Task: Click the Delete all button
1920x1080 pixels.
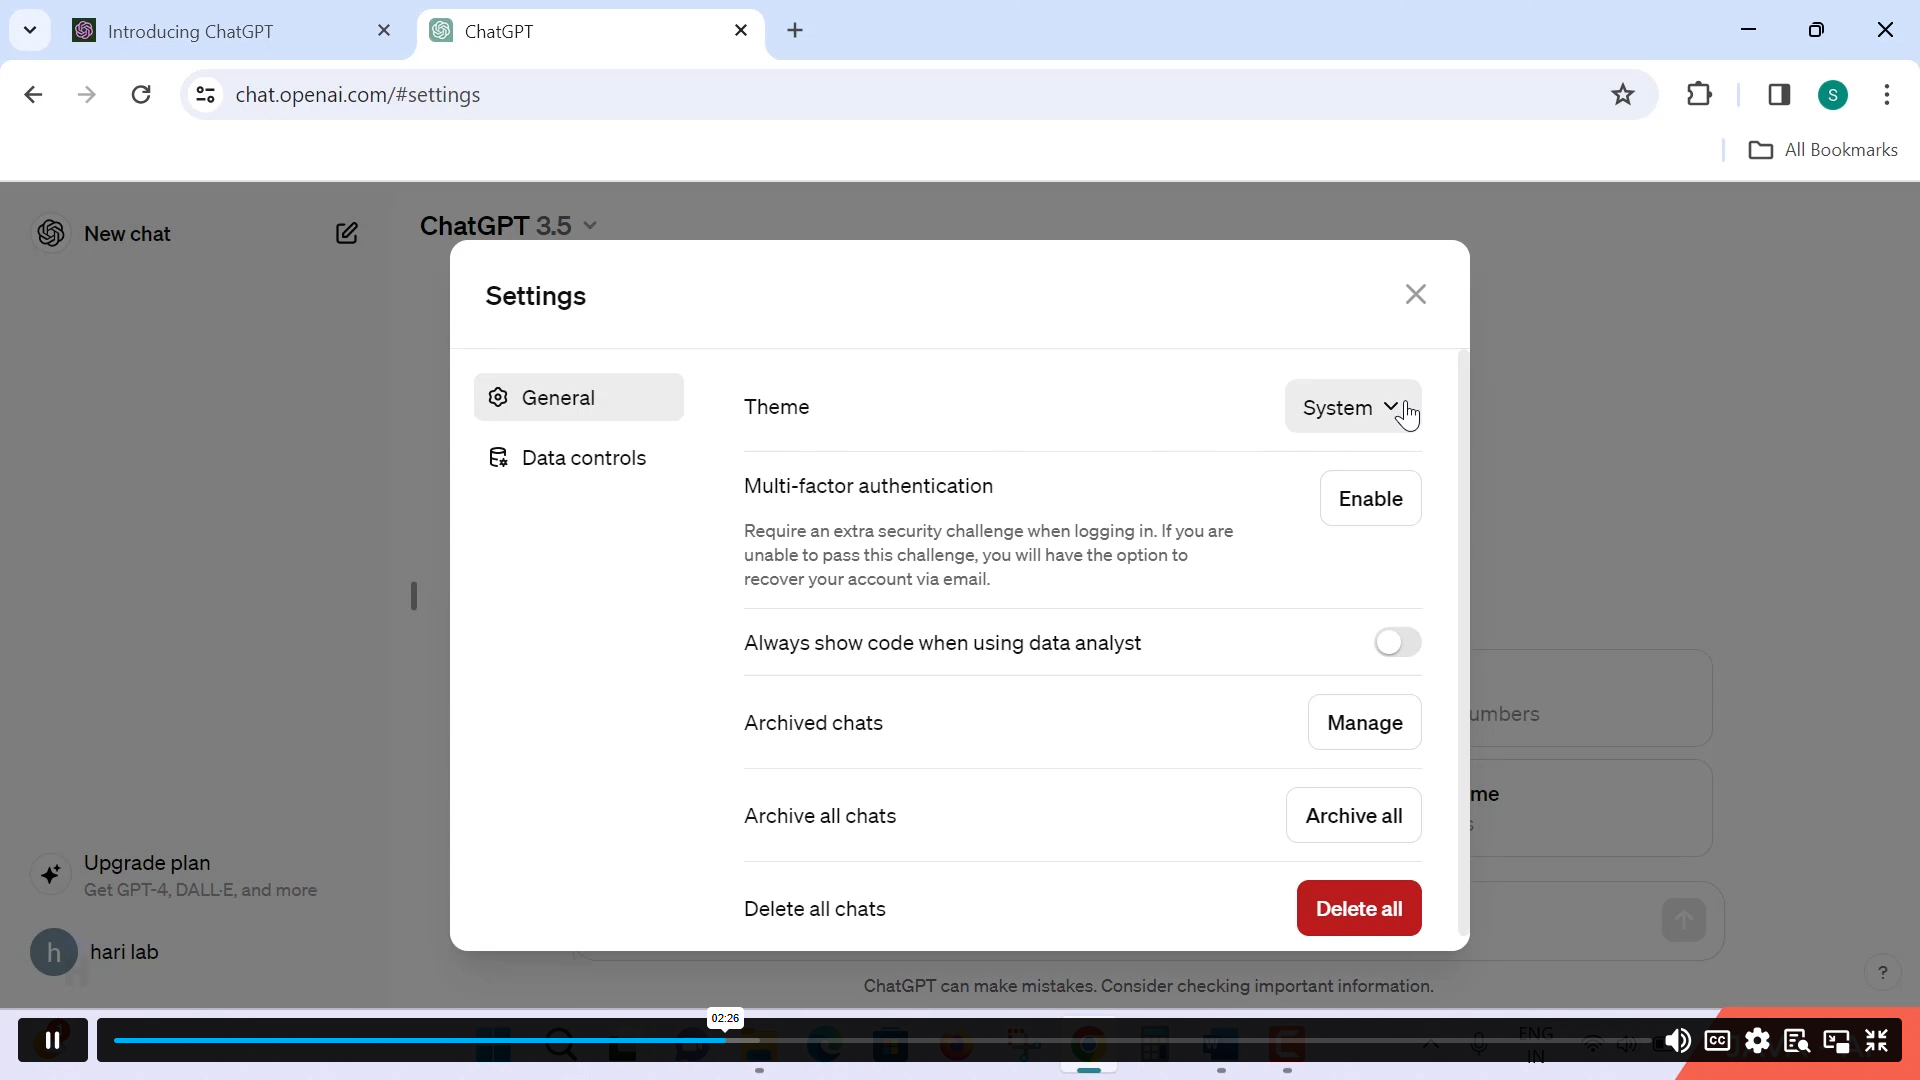Action: [x=1358, y=908]
